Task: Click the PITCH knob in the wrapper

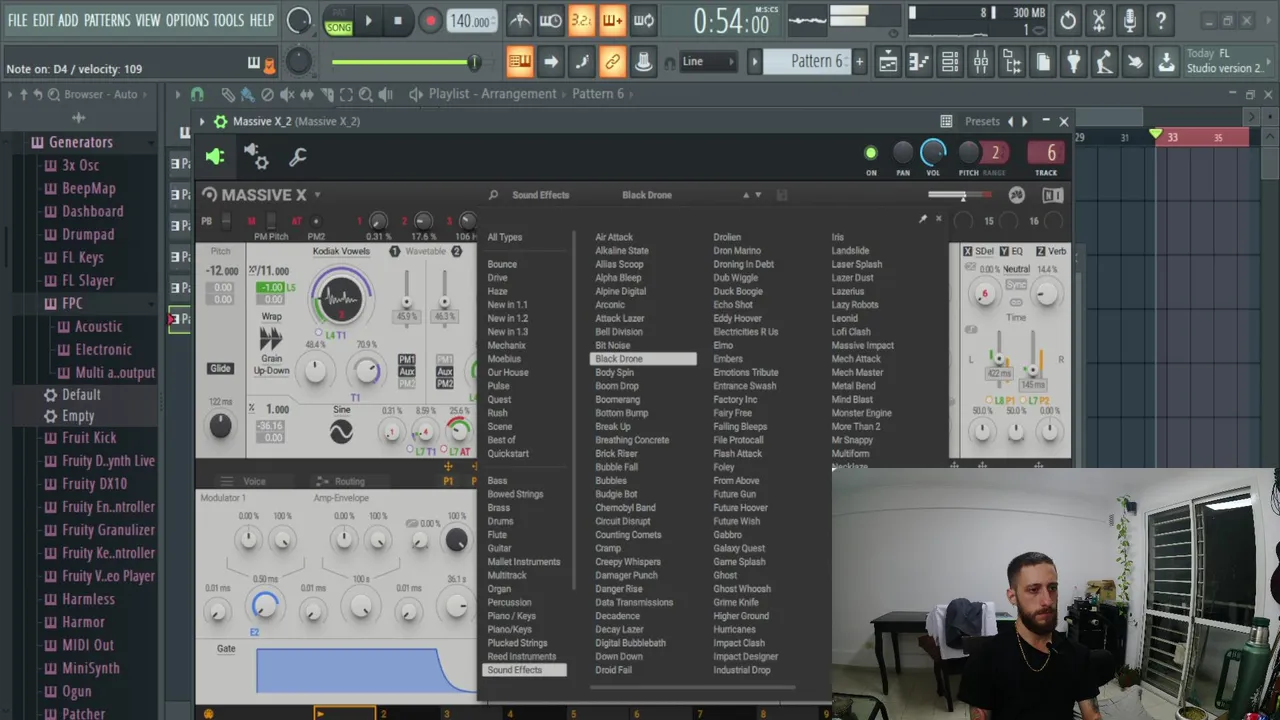Action: [x=968, y=152]
